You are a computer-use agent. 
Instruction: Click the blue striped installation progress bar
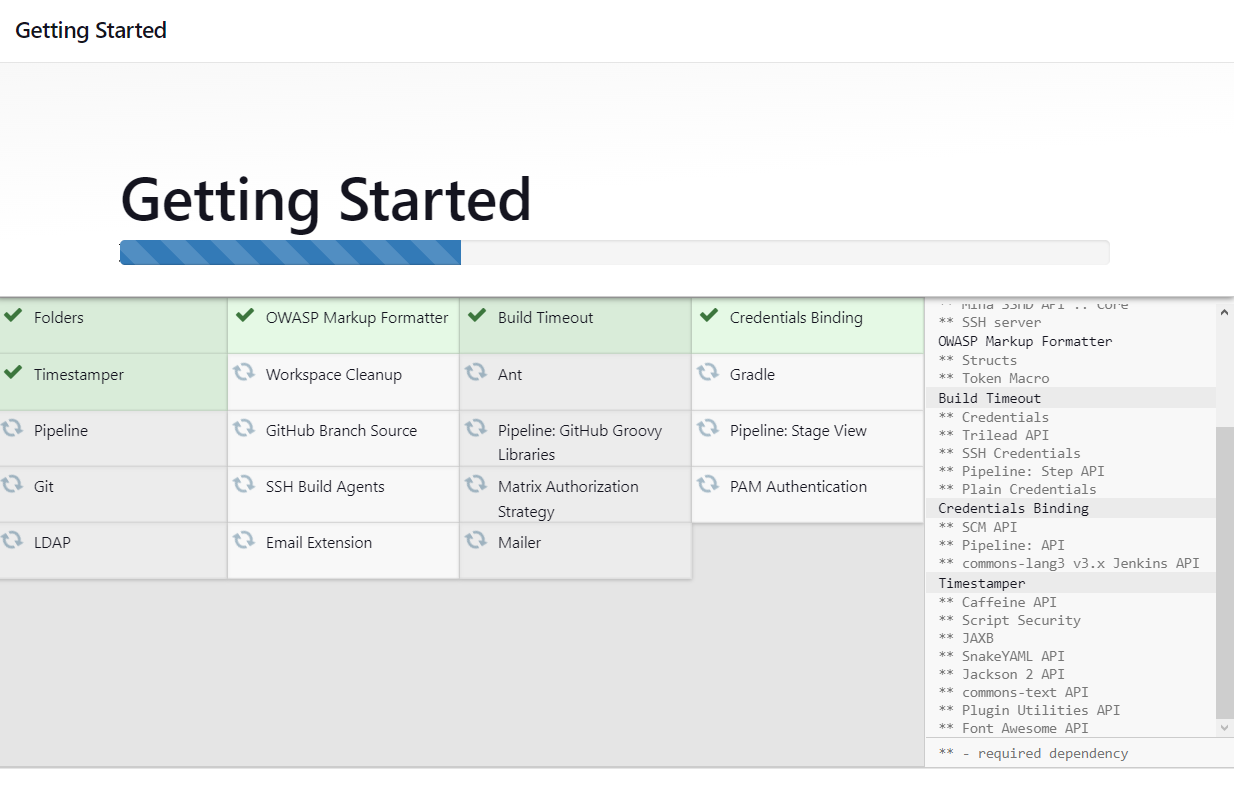290,253
